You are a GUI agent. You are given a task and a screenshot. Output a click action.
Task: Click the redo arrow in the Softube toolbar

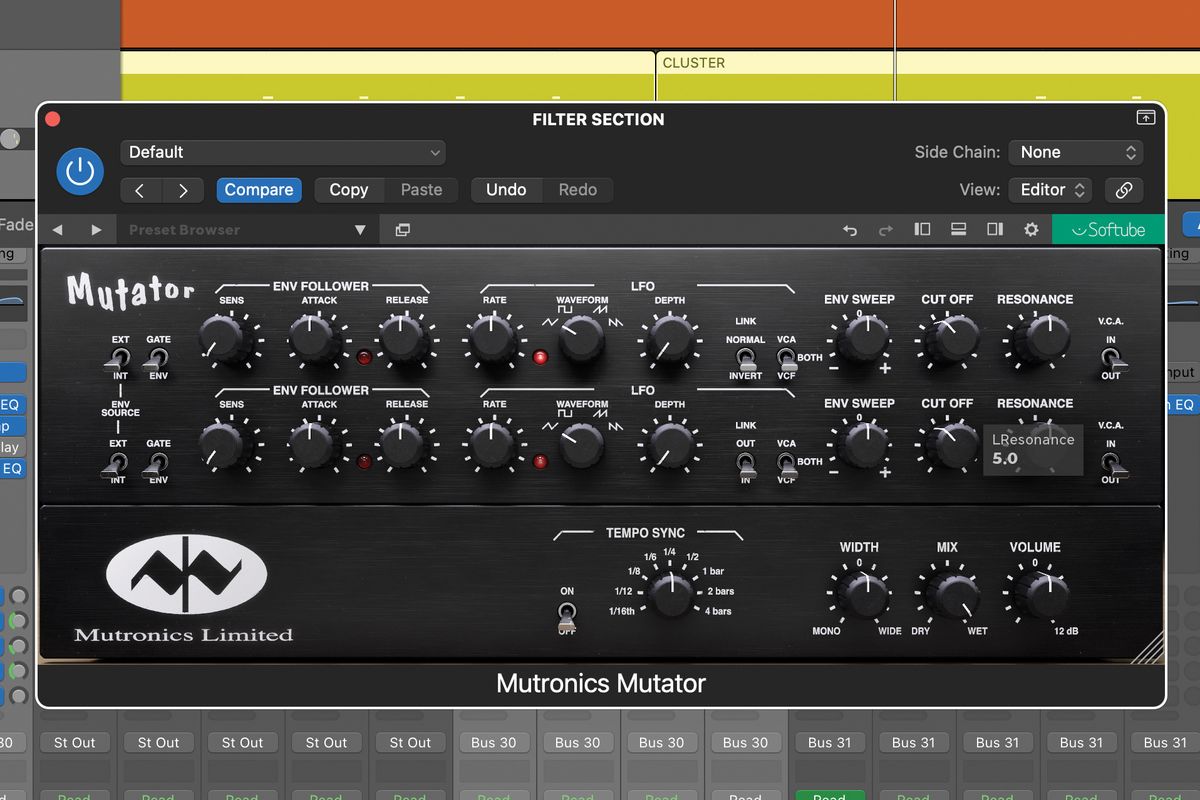pos(886,229)
